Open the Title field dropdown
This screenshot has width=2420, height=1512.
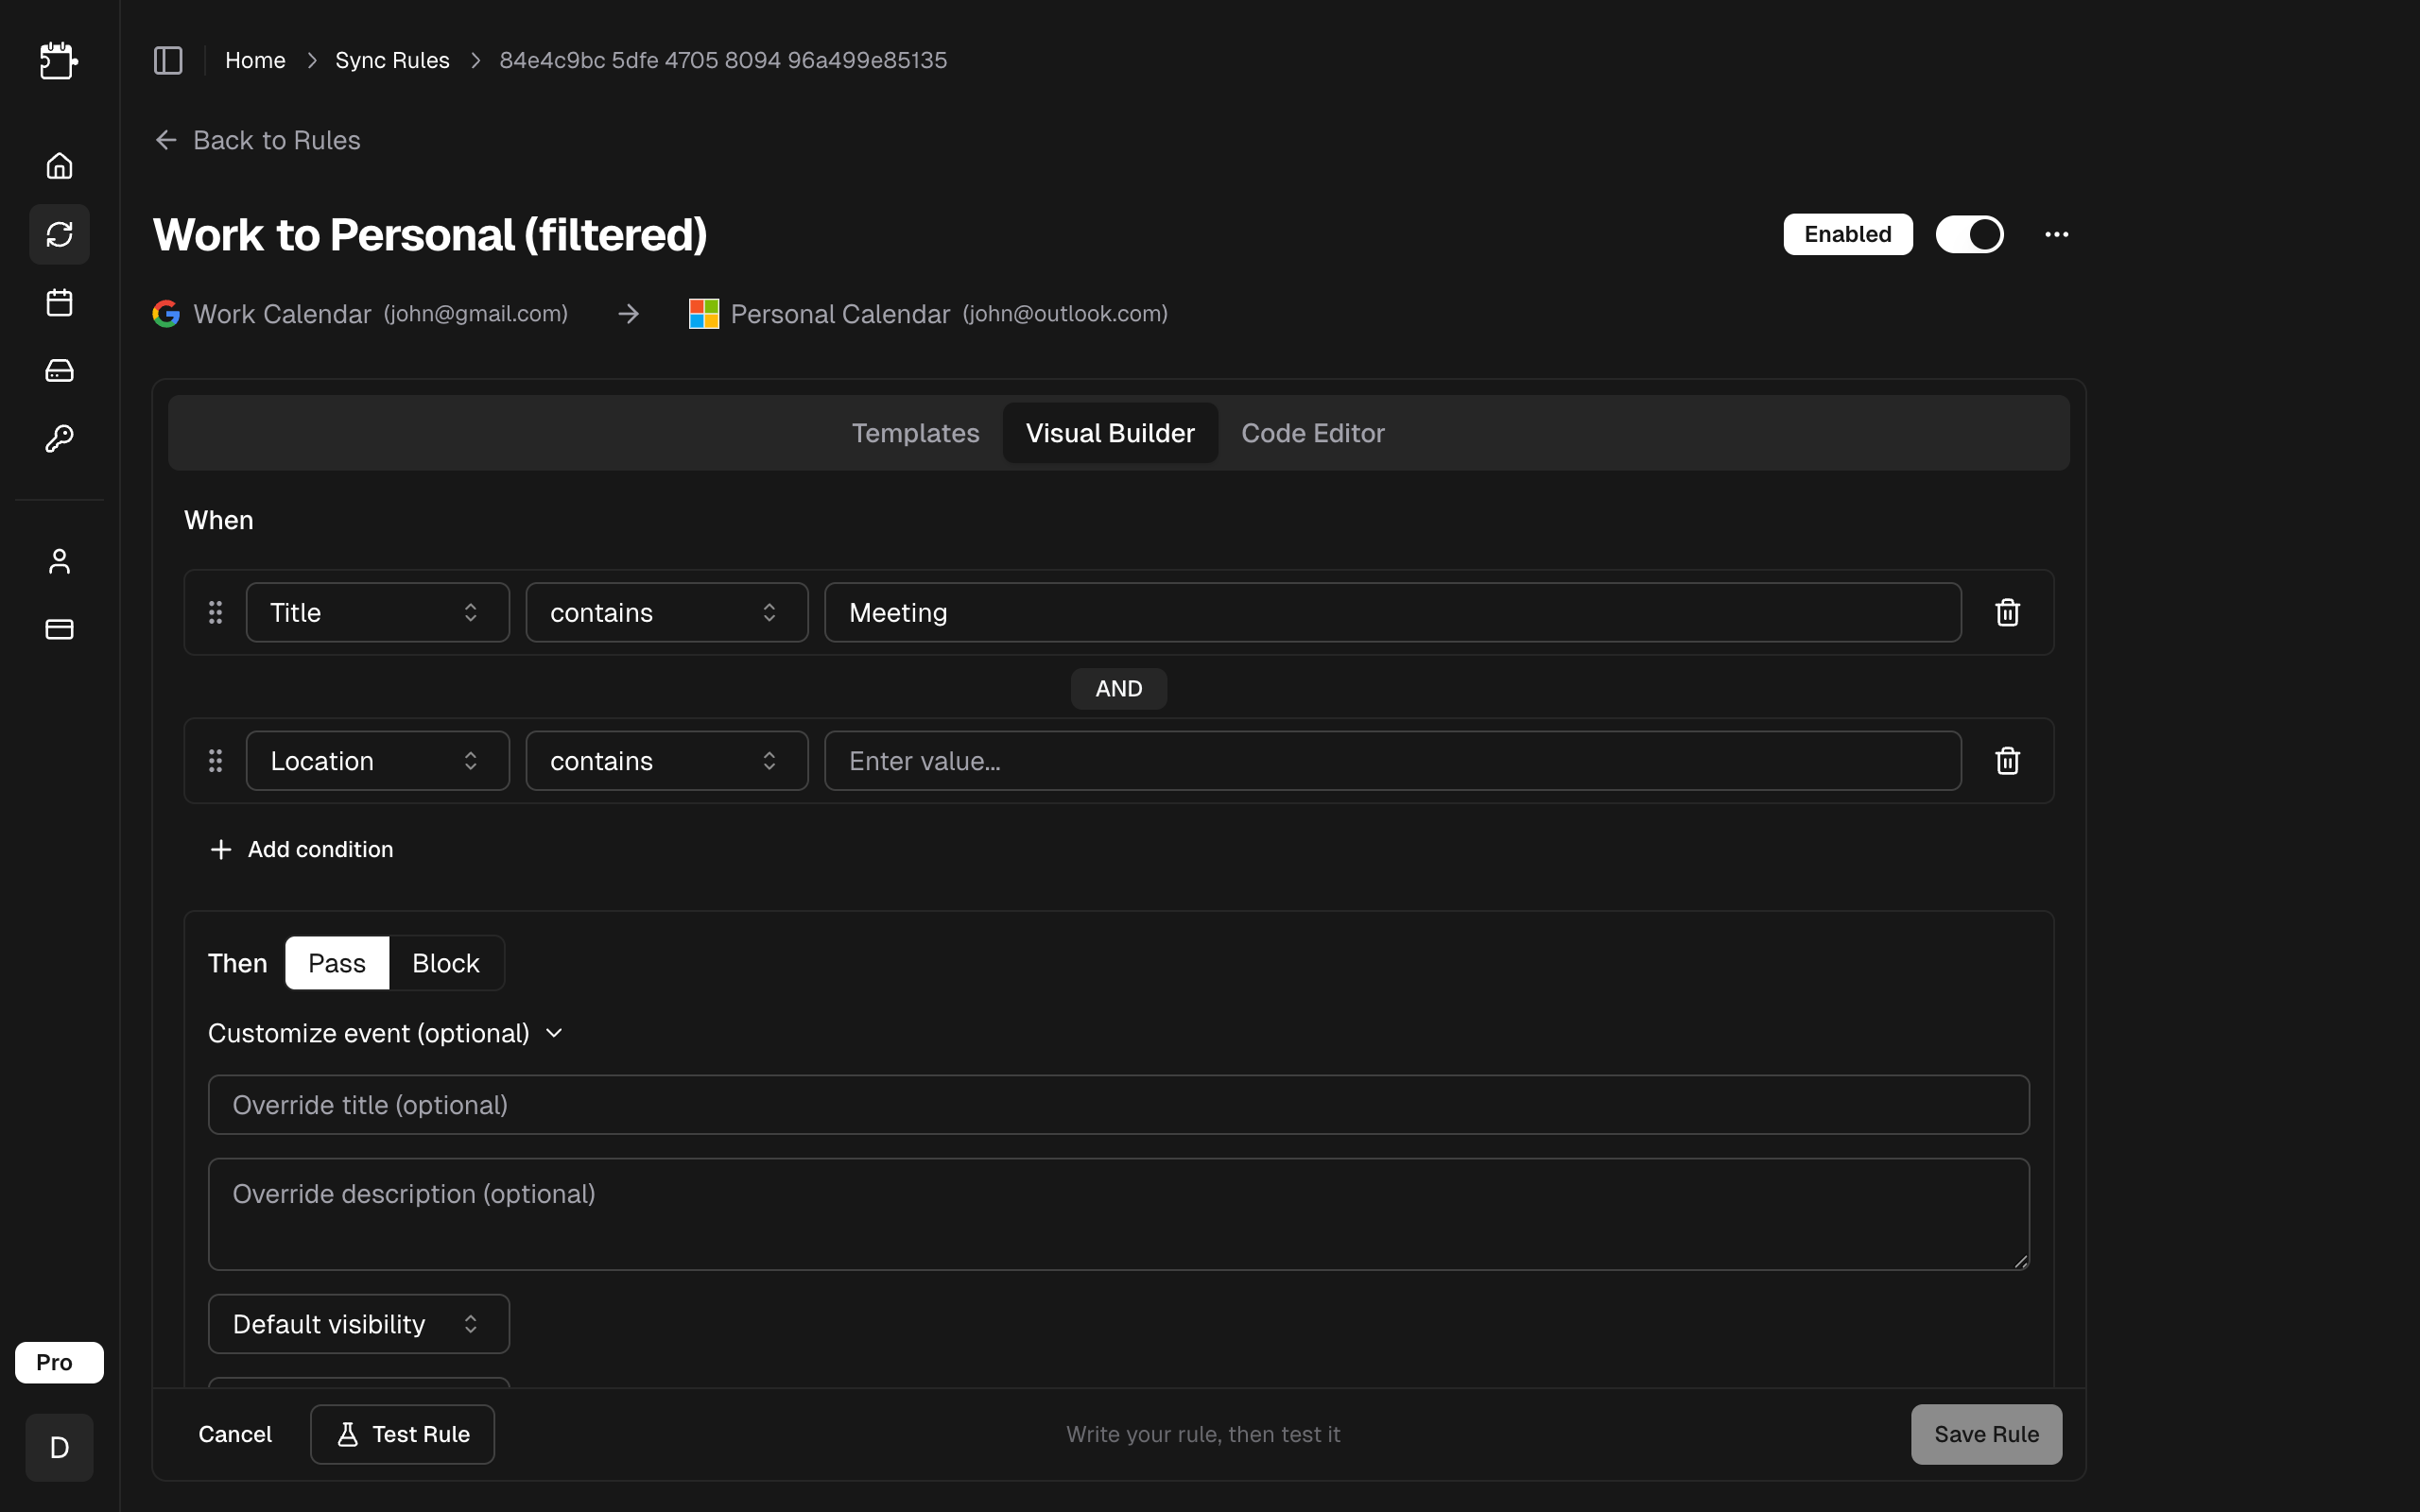[377, 612]
